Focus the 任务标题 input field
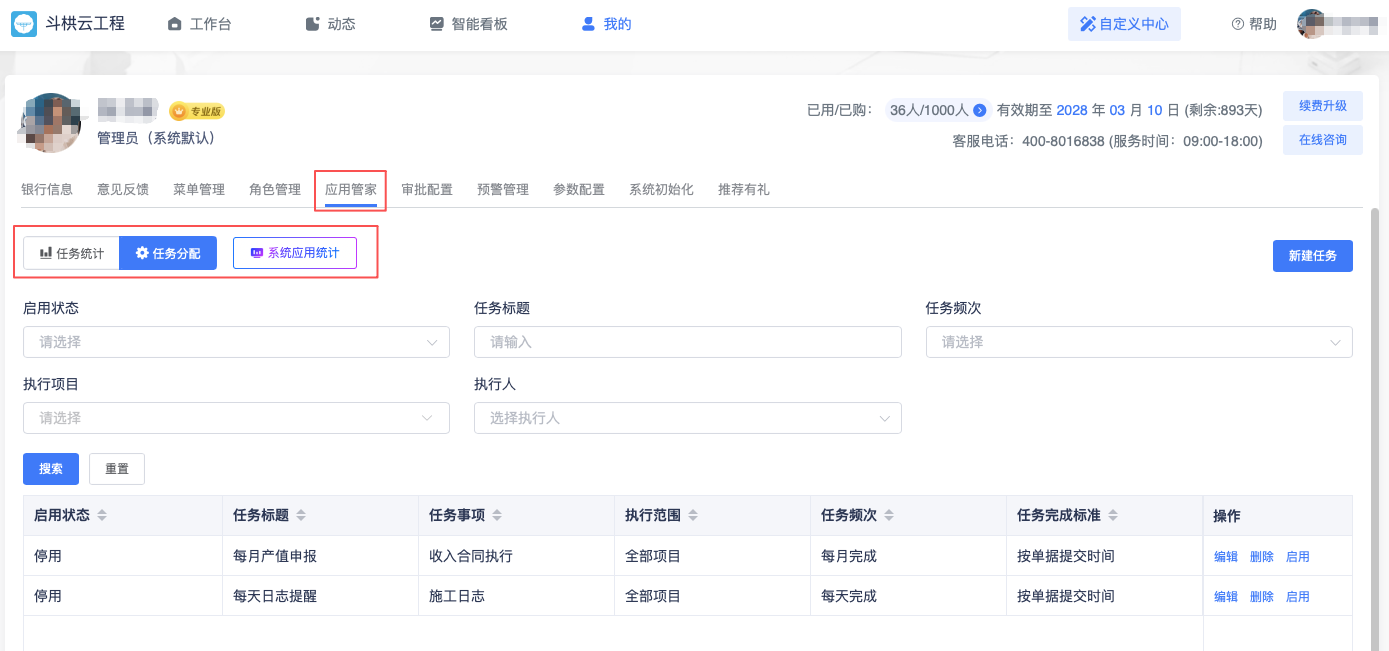 [x=687, y=342]
